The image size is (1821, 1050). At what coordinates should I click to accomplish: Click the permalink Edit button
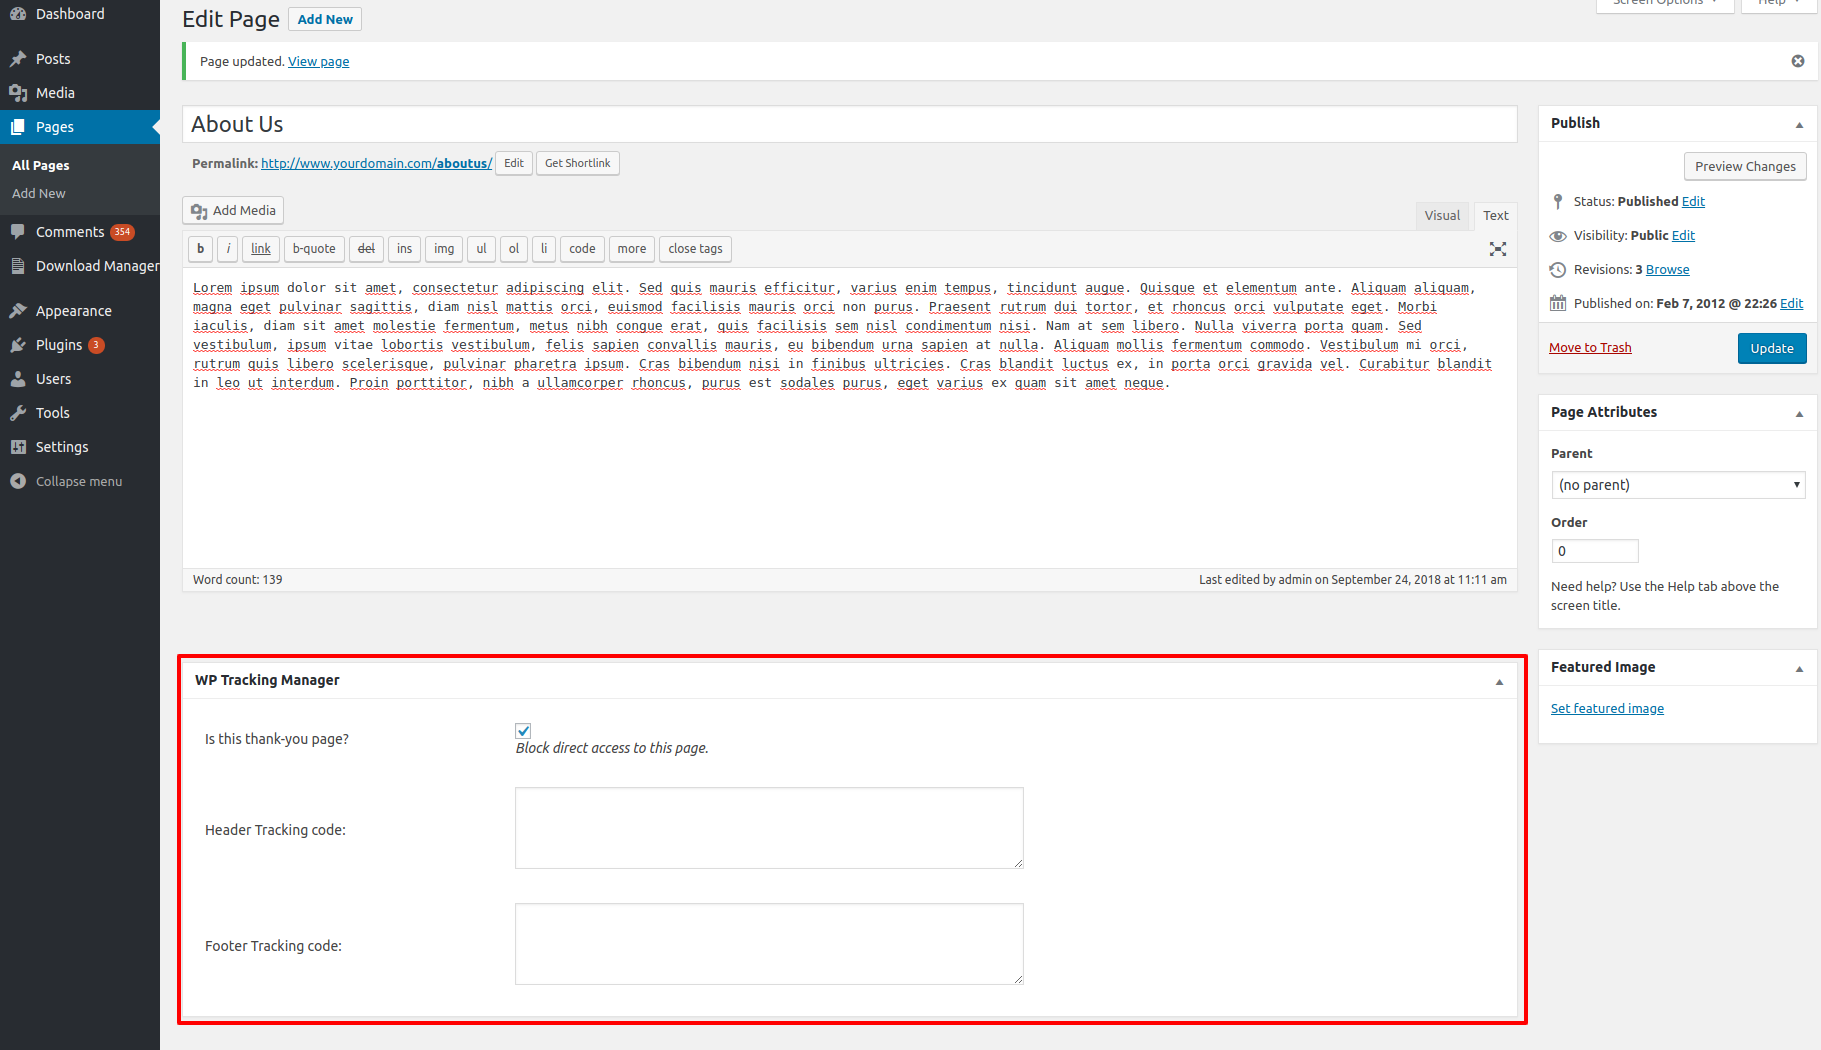(x=514, y=163)
